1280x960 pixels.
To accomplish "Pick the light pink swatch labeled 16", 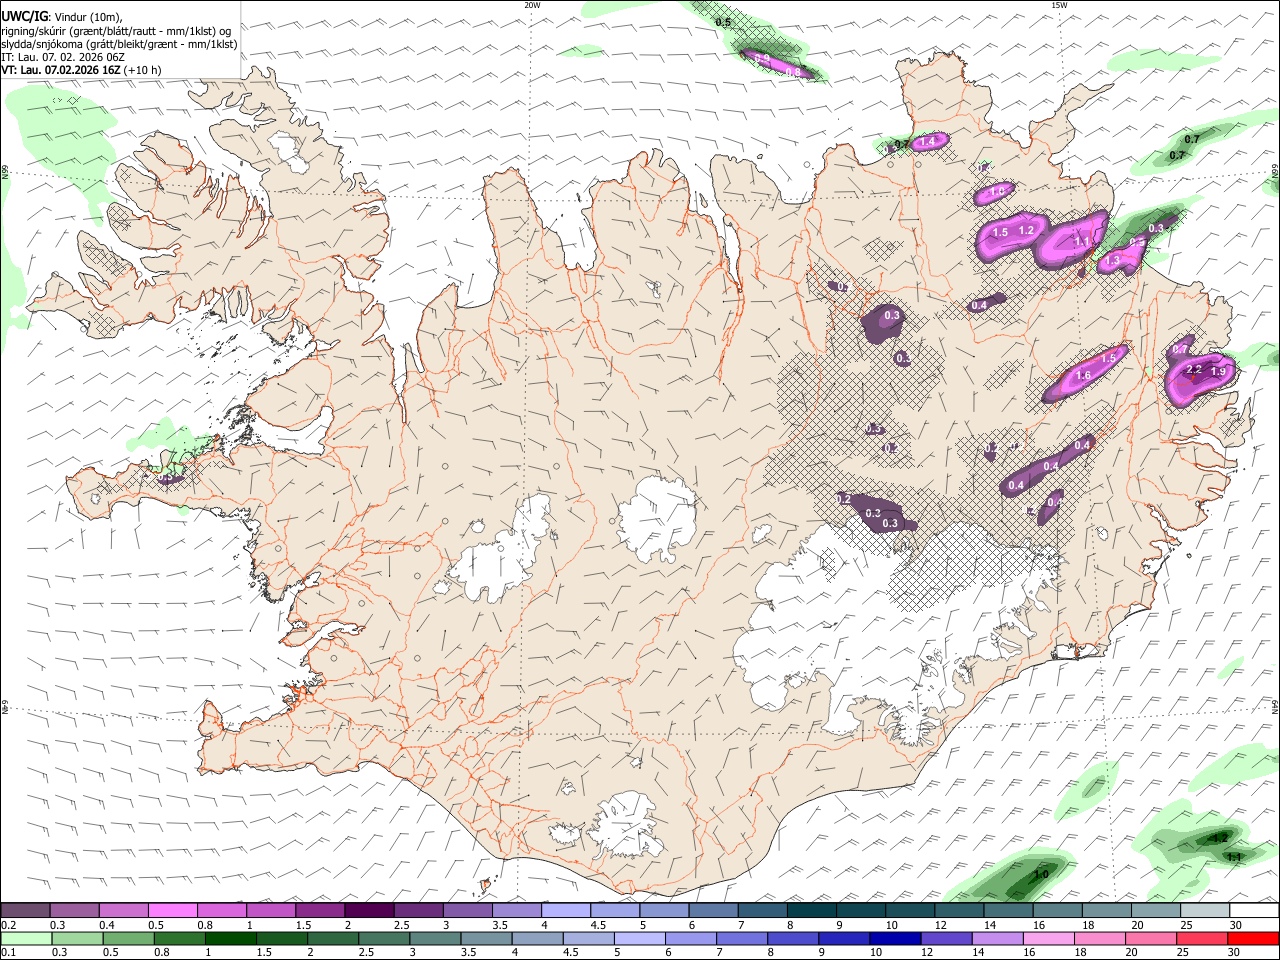I will point(1049,939).
